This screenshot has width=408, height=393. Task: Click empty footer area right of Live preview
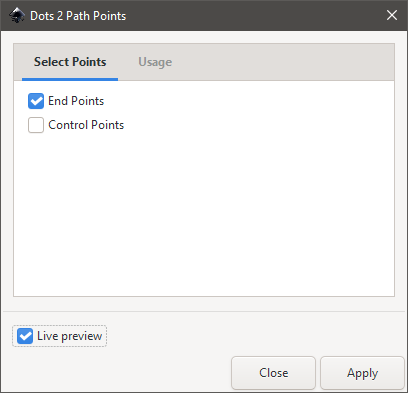[253, 336]
